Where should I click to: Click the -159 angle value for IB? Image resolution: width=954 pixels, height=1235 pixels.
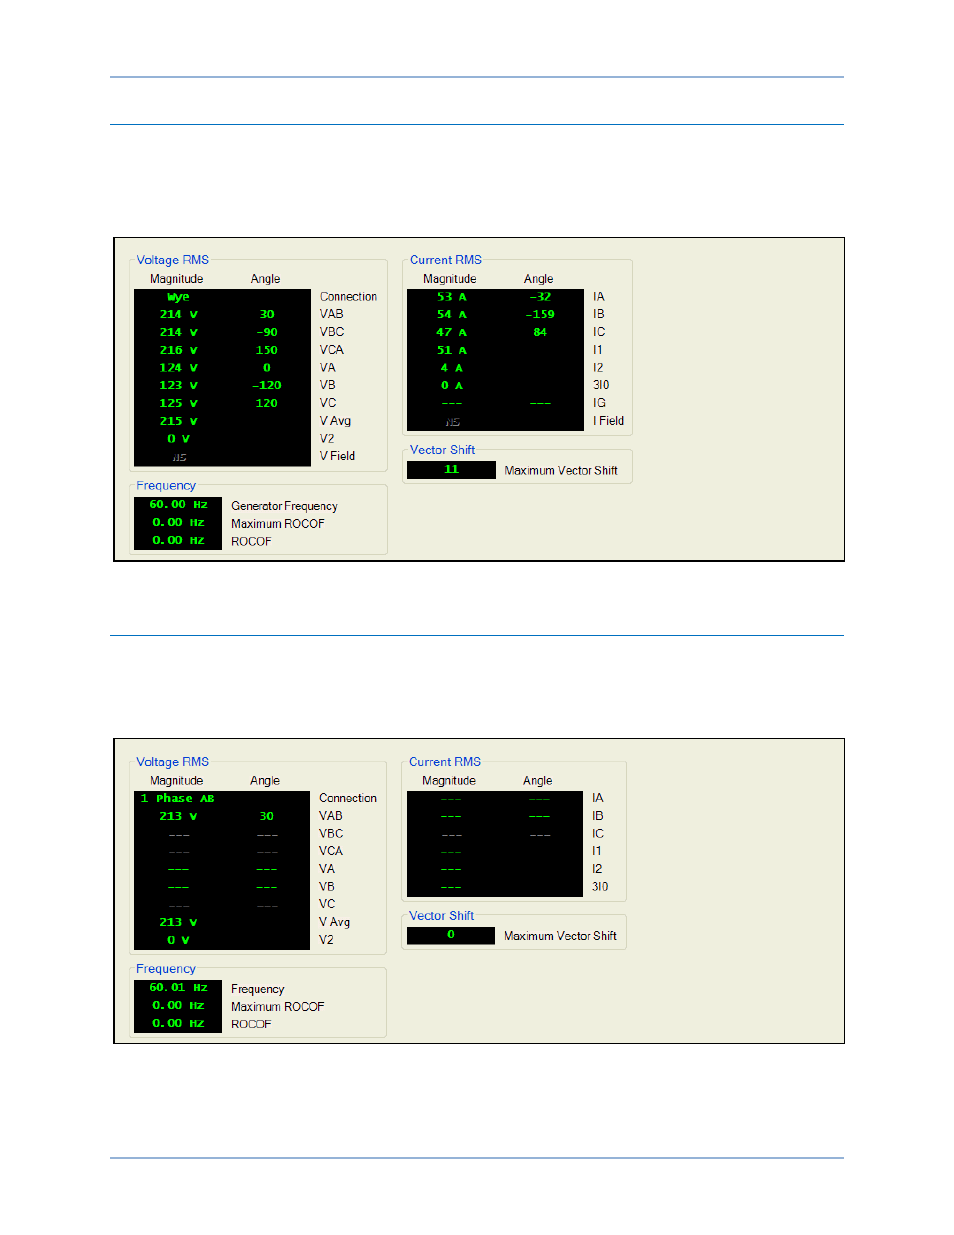540,314
